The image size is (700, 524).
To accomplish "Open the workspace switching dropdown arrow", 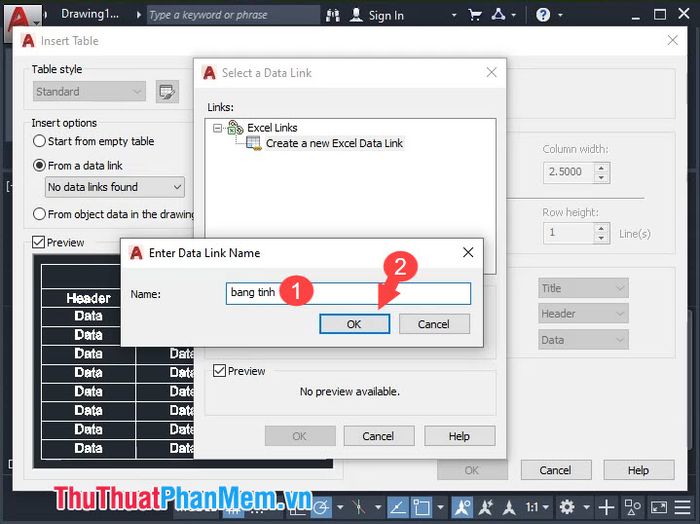I will click(x=587, y=507).
